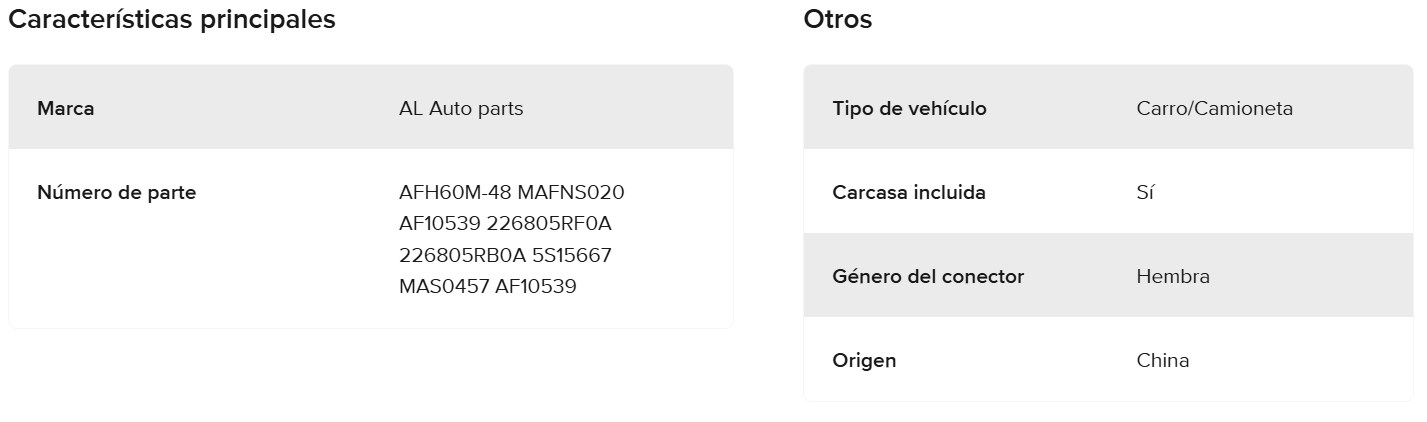
Task: Click part number 226805RF0A
Action: pyautogui.click(x=548, y=223)
